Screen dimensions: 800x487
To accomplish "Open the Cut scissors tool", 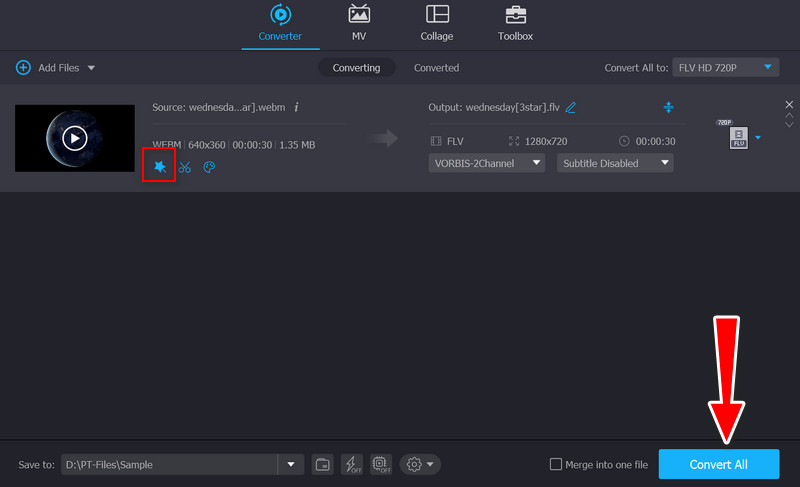I will click(185, 167).
